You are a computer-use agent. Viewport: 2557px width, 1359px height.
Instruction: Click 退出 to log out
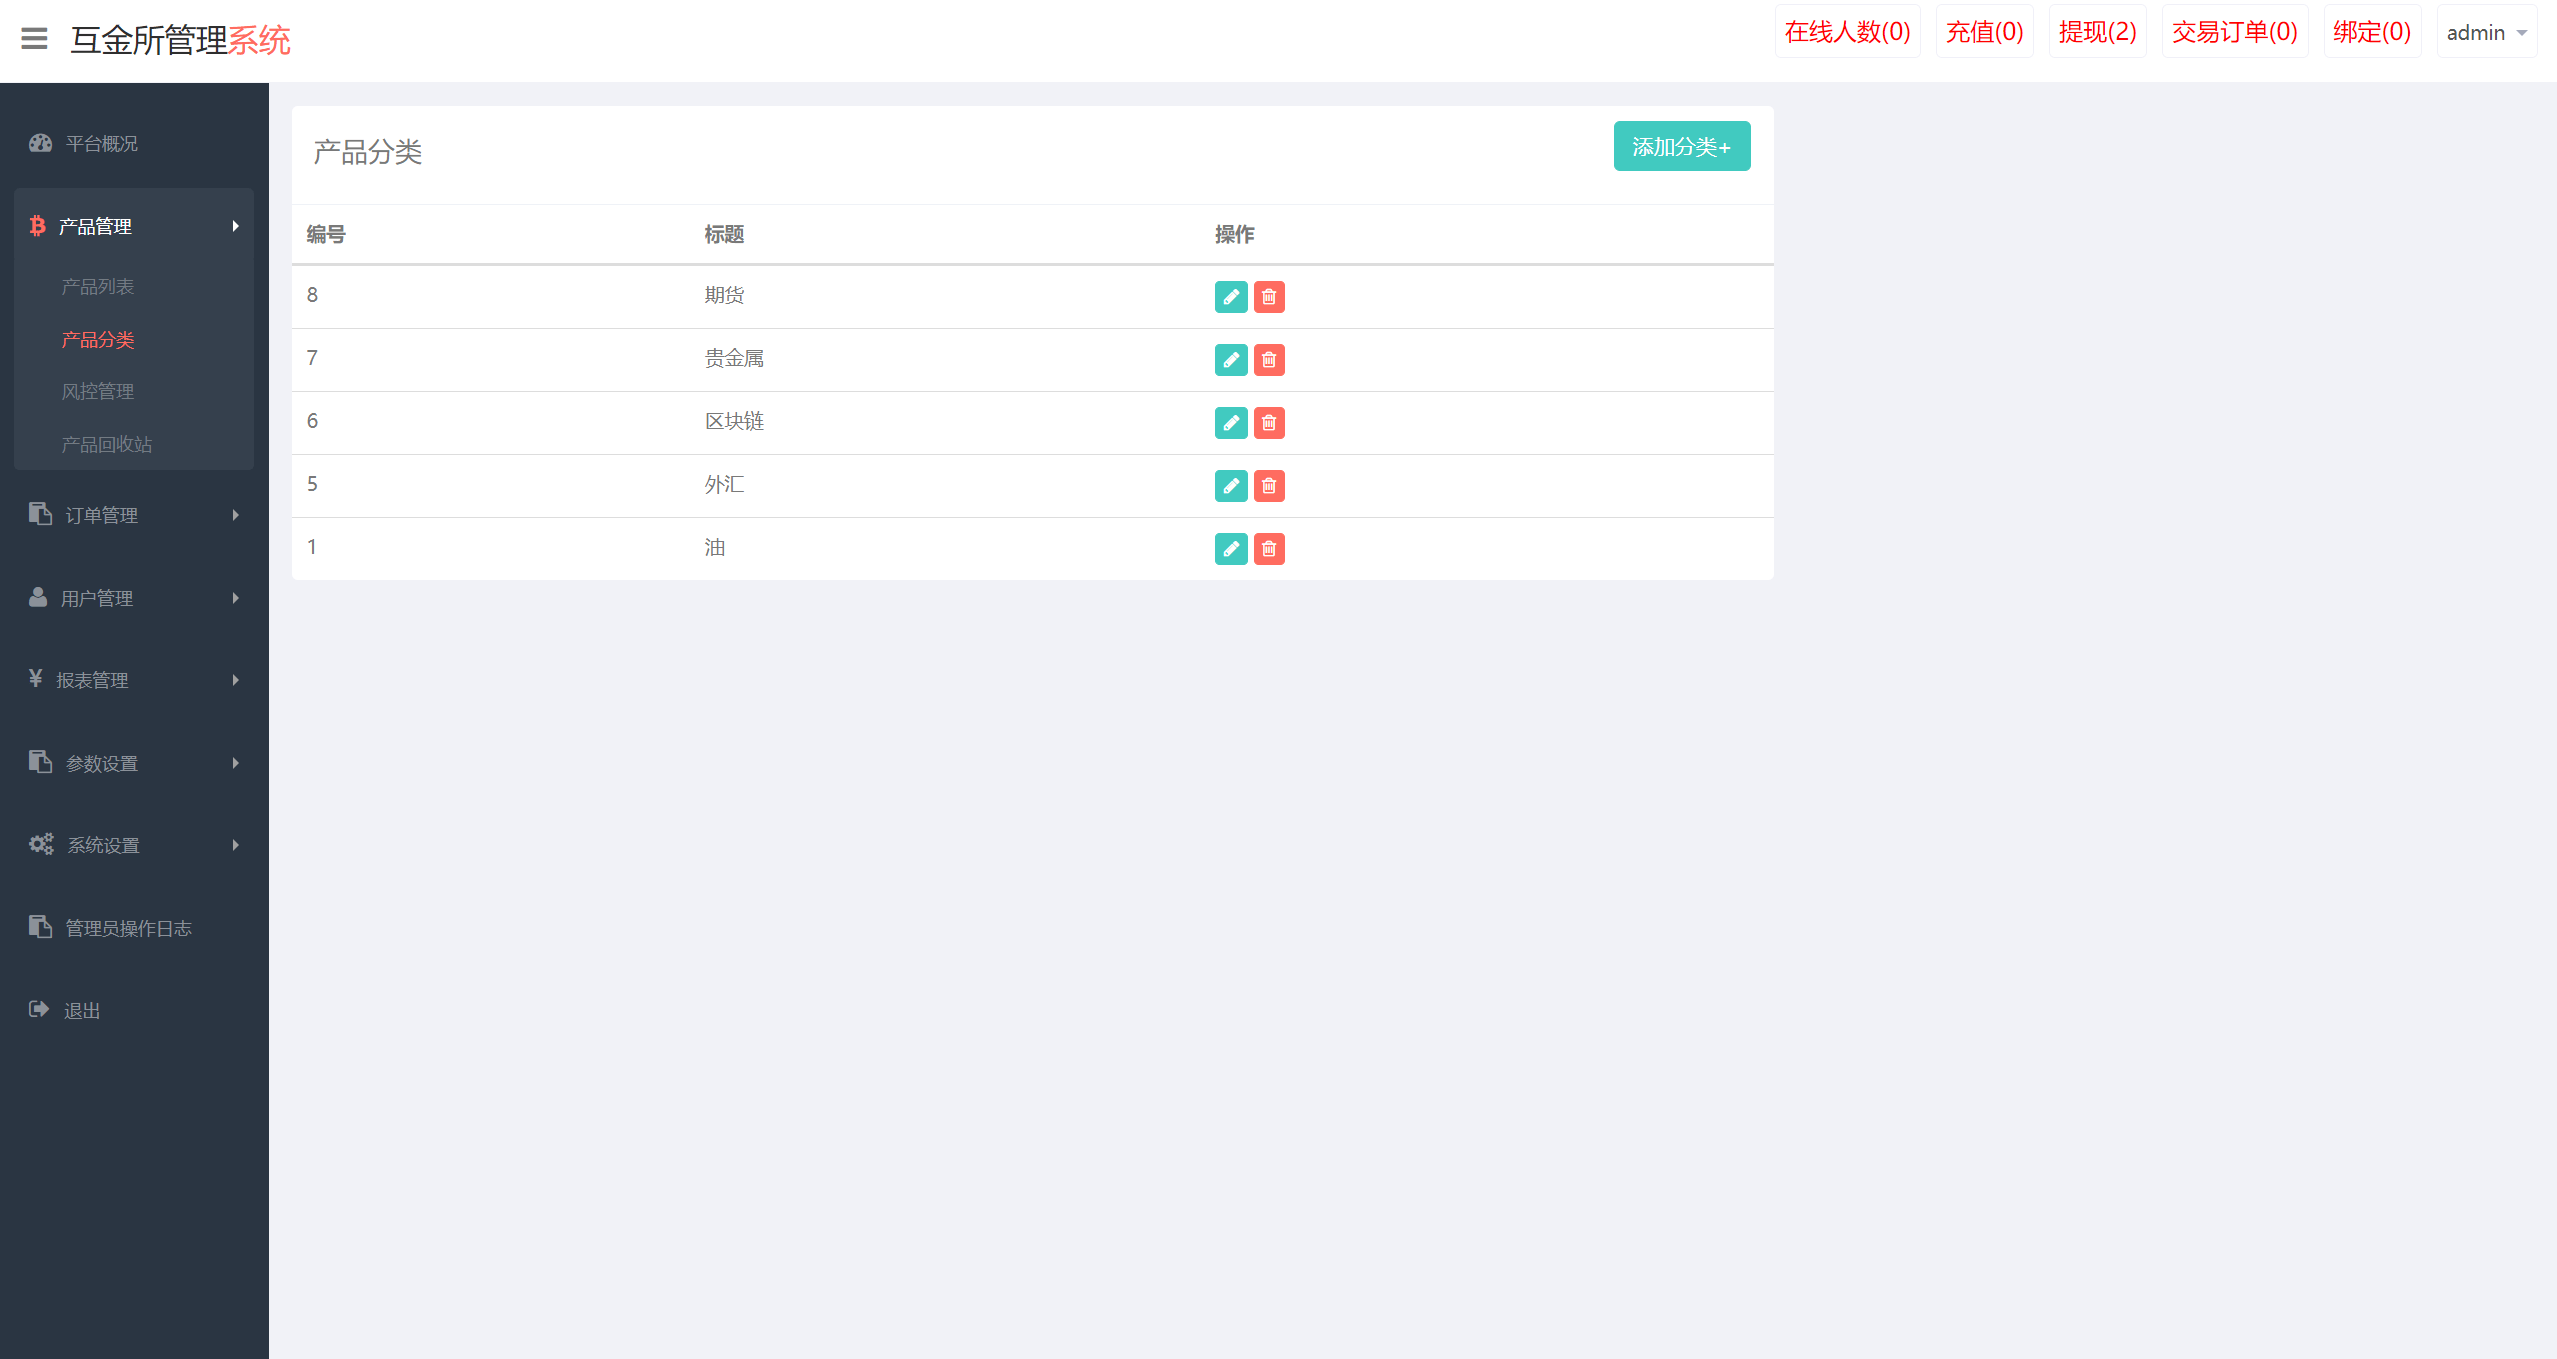coord(82,1011)
